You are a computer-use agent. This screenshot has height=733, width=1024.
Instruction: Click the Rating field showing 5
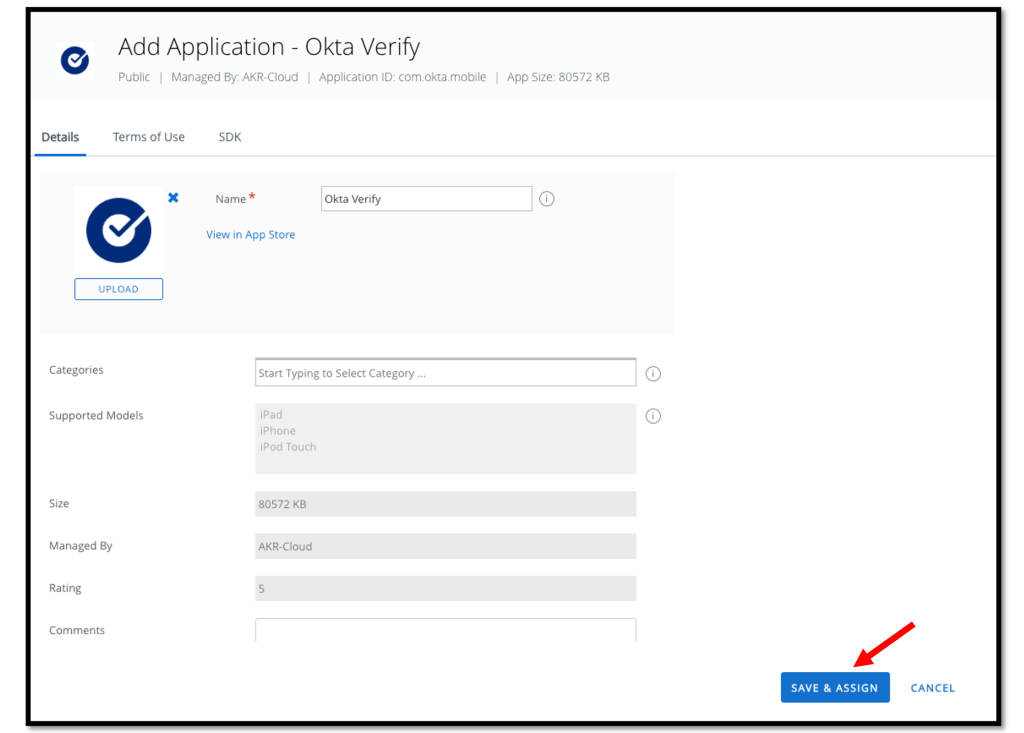point(445,589)
